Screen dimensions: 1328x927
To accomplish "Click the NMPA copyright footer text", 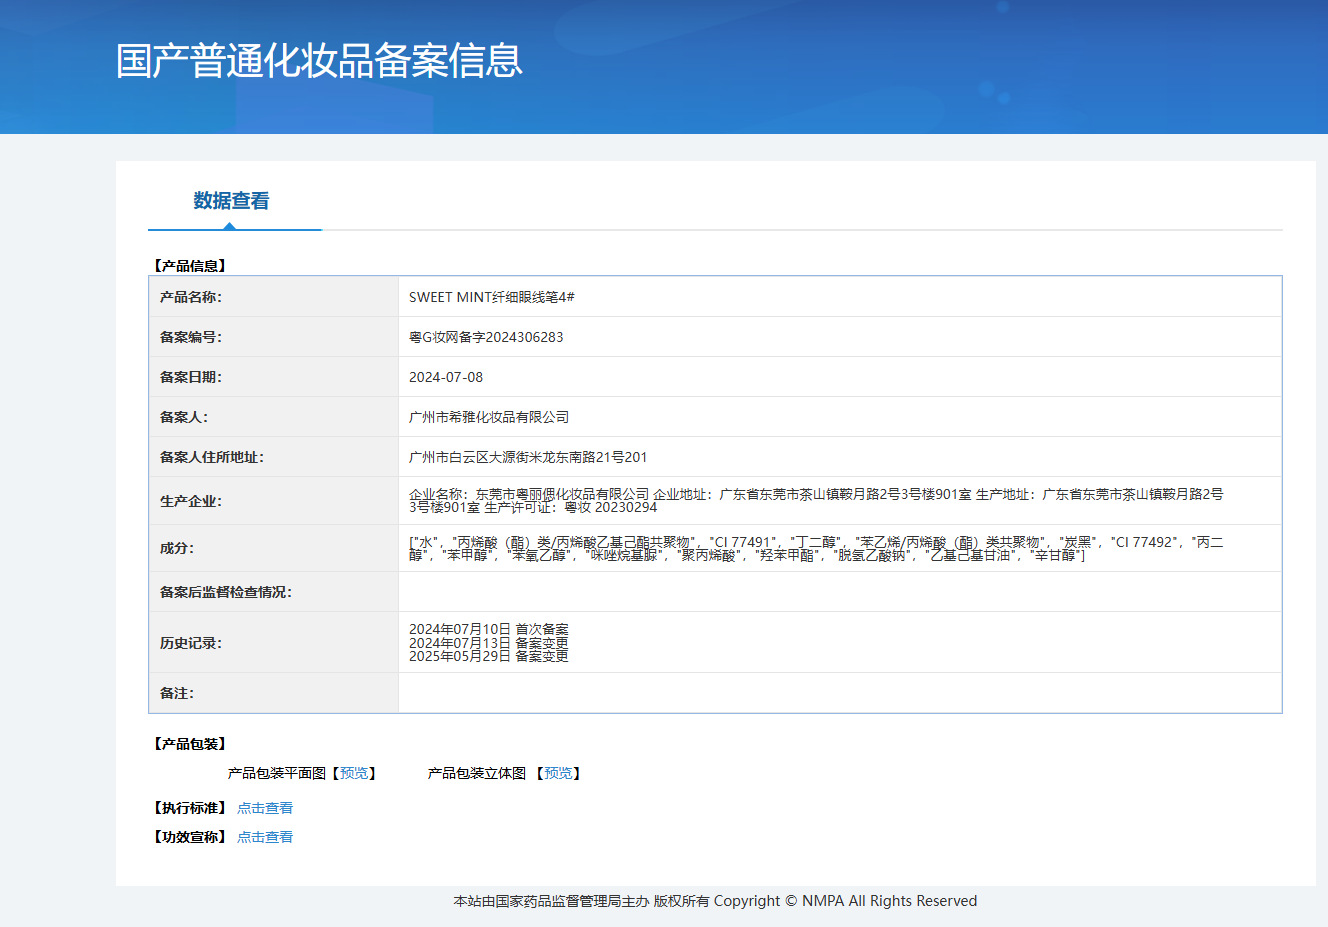I will (x=715, y=901).
